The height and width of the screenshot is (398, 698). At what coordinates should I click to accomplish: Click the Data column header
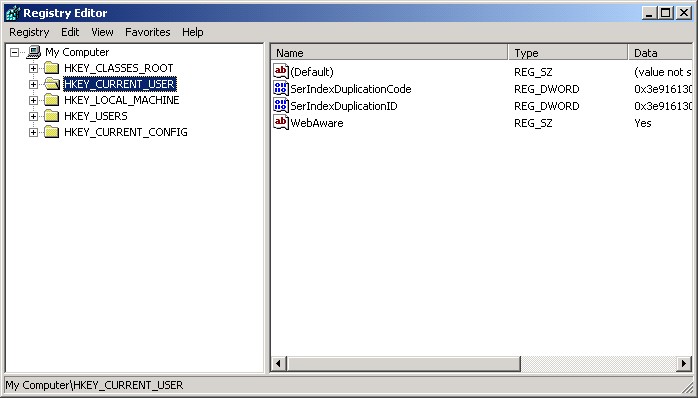tap(661, 53)
